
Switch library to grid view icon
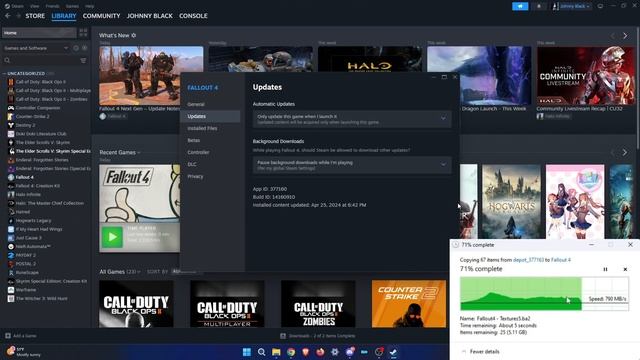(x=83, y=33)
